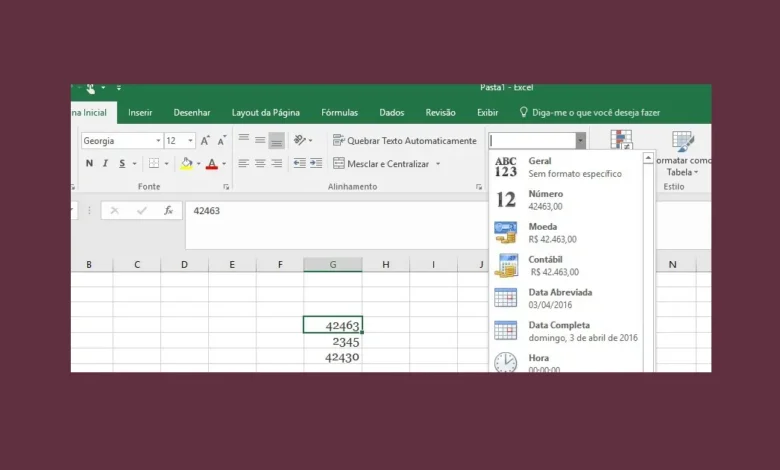Click Quebrar Texto Automaticamente
The width and height of the screenshot is (780, 470).
[404, 141]
